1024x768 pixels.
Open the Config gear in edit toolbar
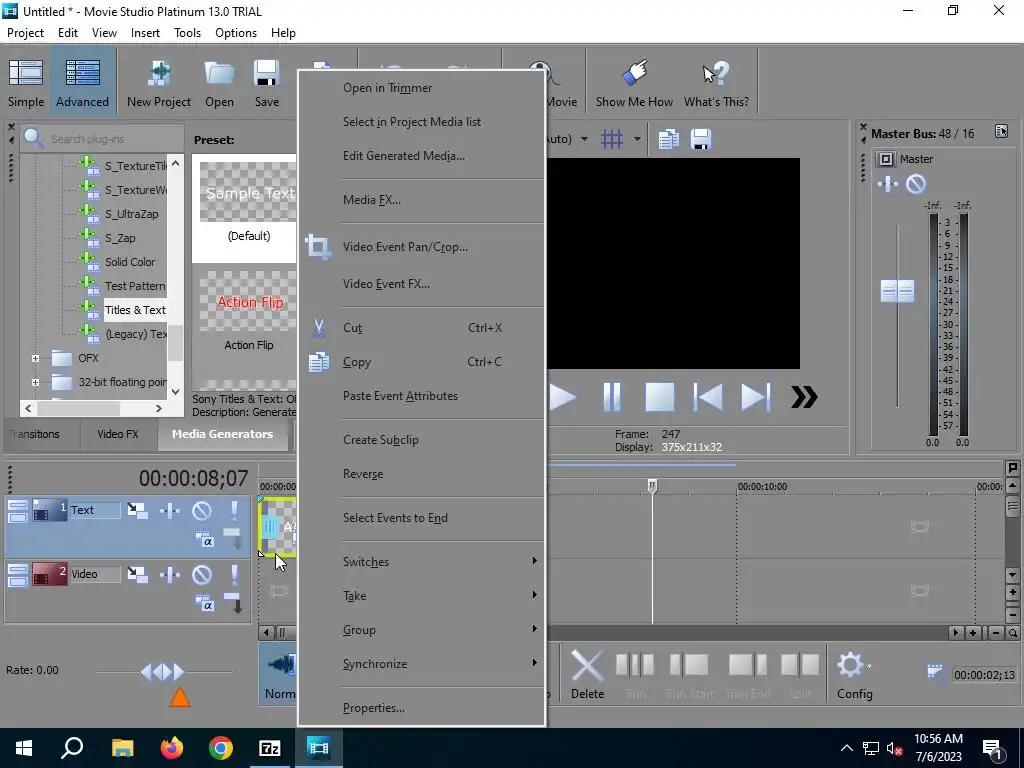coord(854,675)
